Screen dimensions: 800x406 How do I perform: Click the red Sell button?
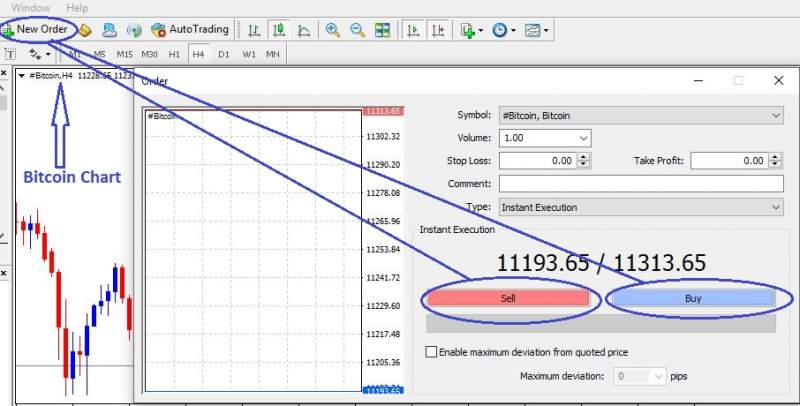508,298
